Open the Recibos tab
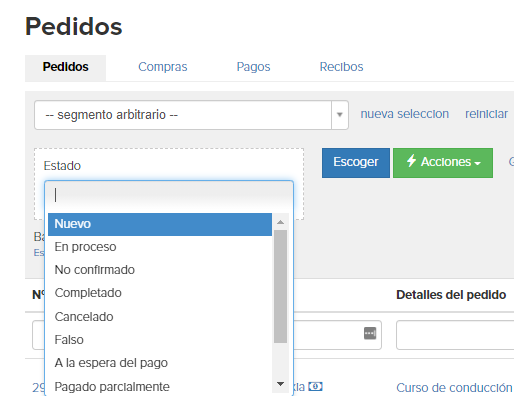514x396 pixels. point(341,67)
